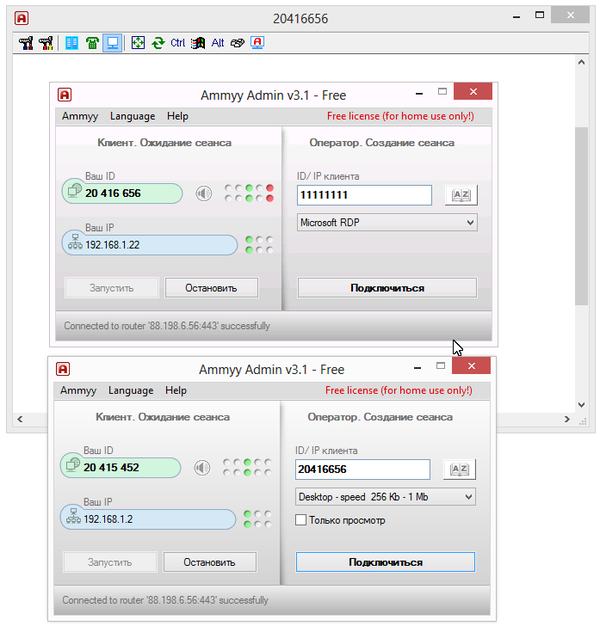
Task: Click 'Connected to router' status in the window with ID 20 416 656
Action: 167,326
